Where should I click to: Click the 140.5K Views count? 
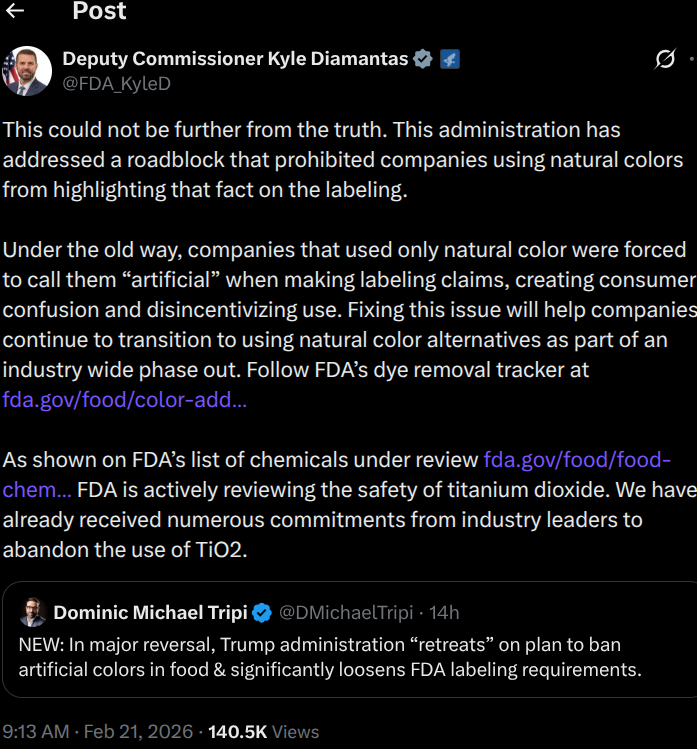264,732
